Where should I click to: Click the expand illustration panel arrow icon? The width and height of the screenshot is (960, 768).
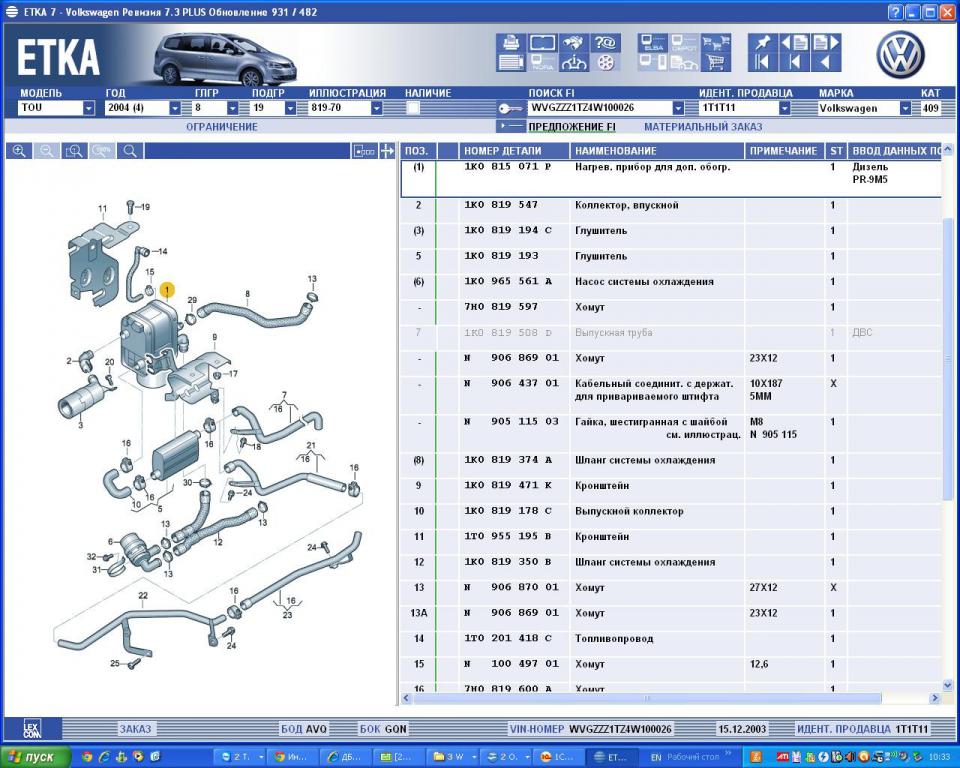(x=387, y=151)
